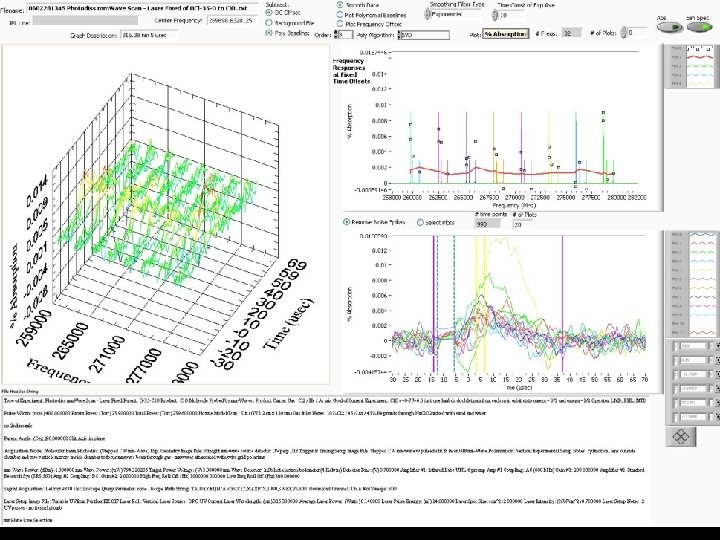
Task: Click the Order stepper arrows
Action: click(336, 35)
